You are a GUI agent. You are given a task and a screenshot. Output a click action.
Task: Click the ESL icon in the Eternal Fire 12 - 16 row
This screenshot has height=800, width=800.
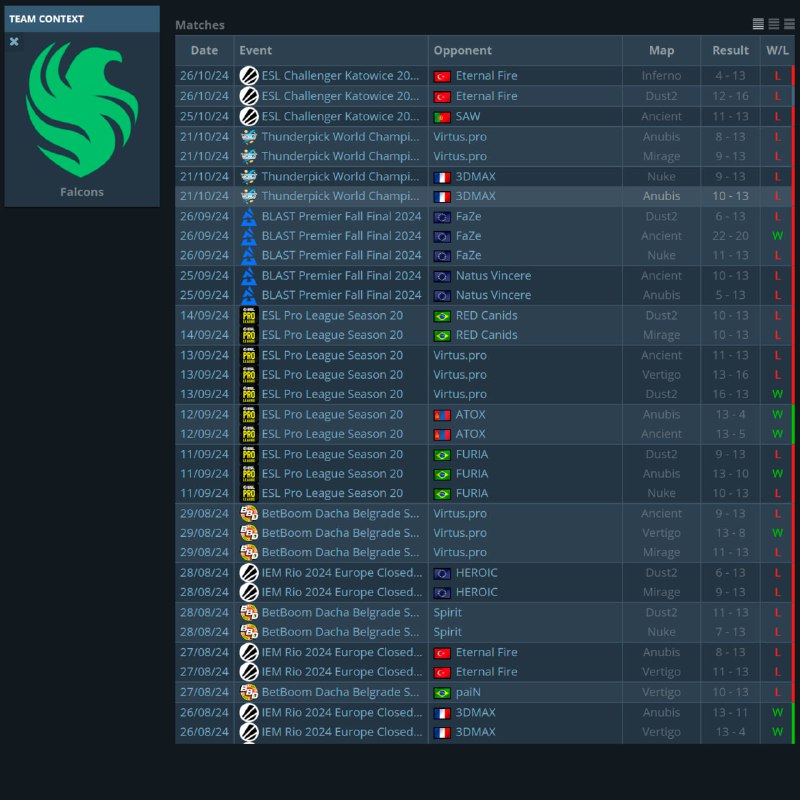(249, 96)
